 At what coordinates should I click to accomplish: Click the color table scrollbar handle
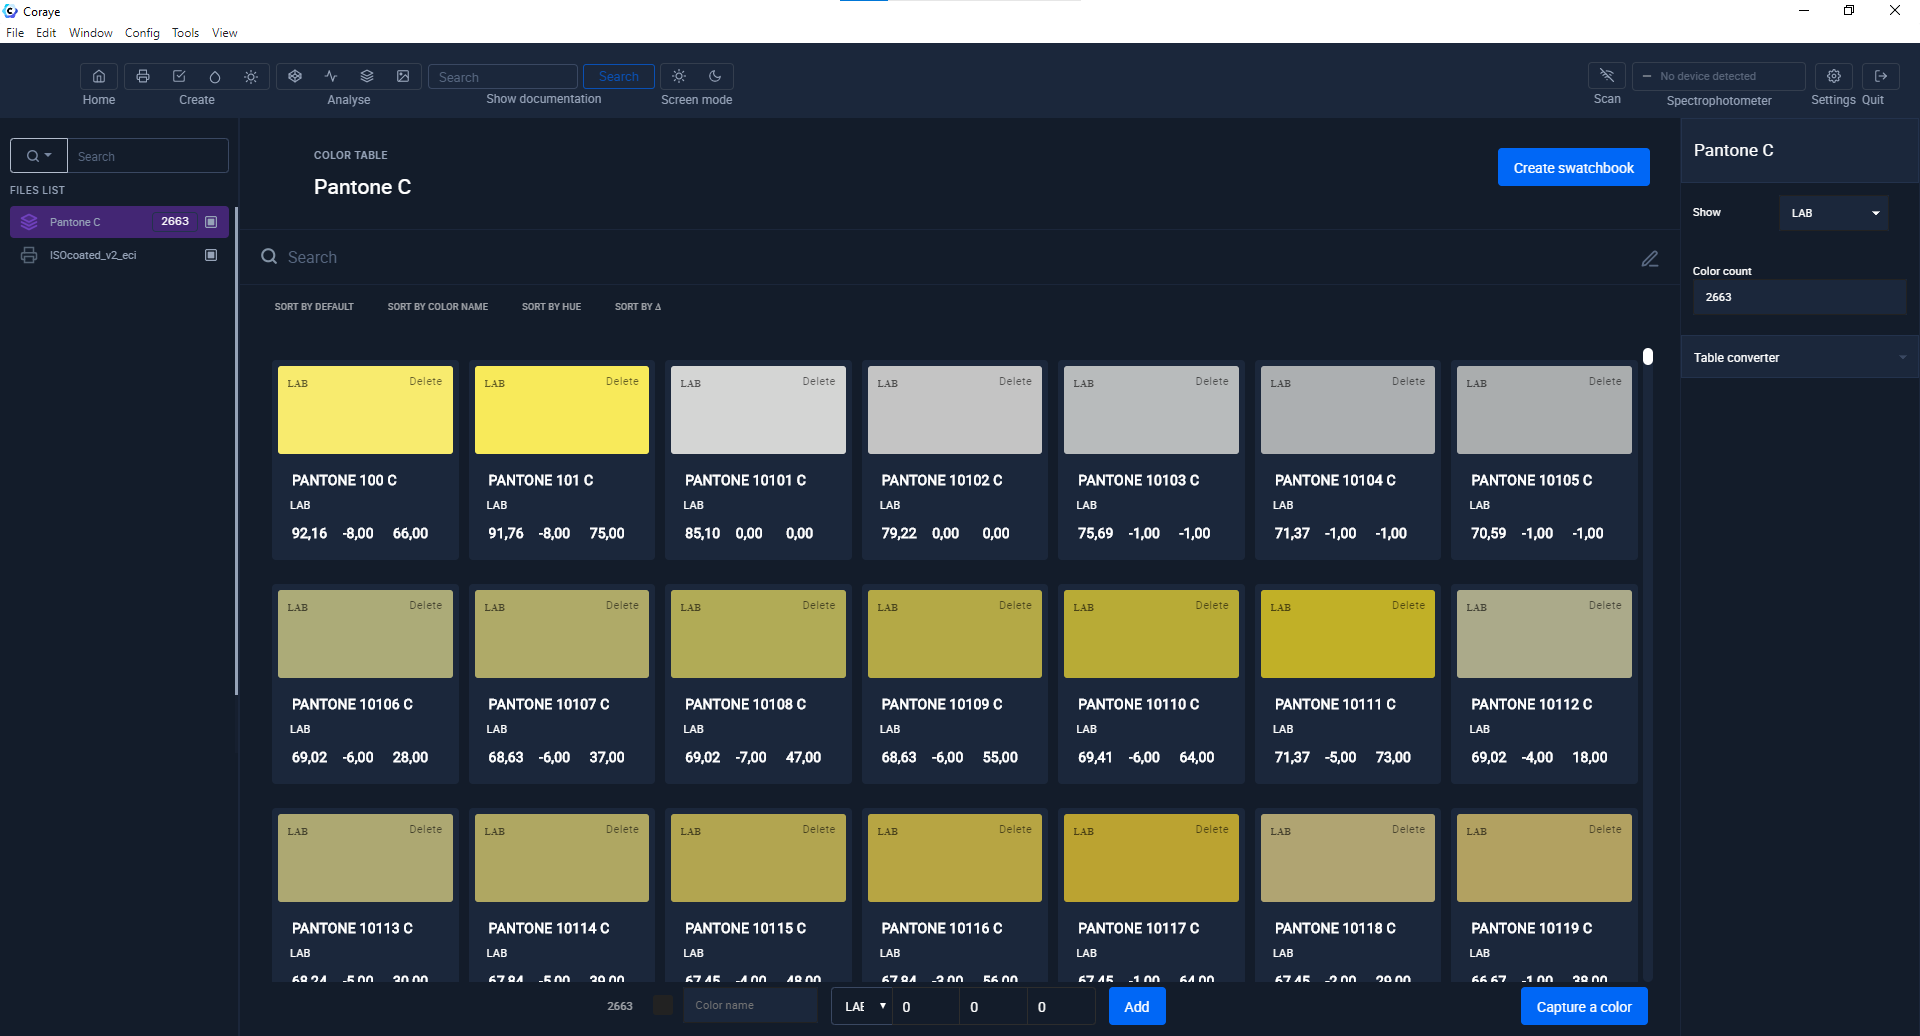(x=1648, y=356)
